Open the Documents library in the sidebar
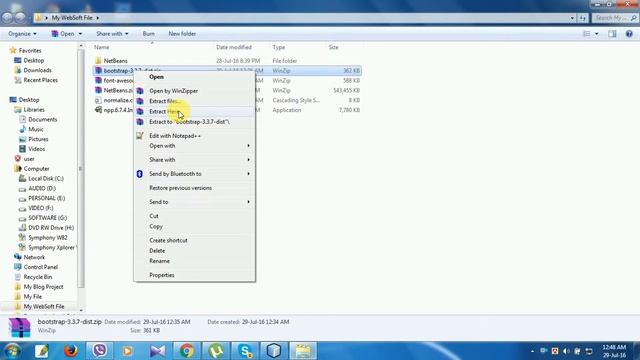 click(42, 119)
